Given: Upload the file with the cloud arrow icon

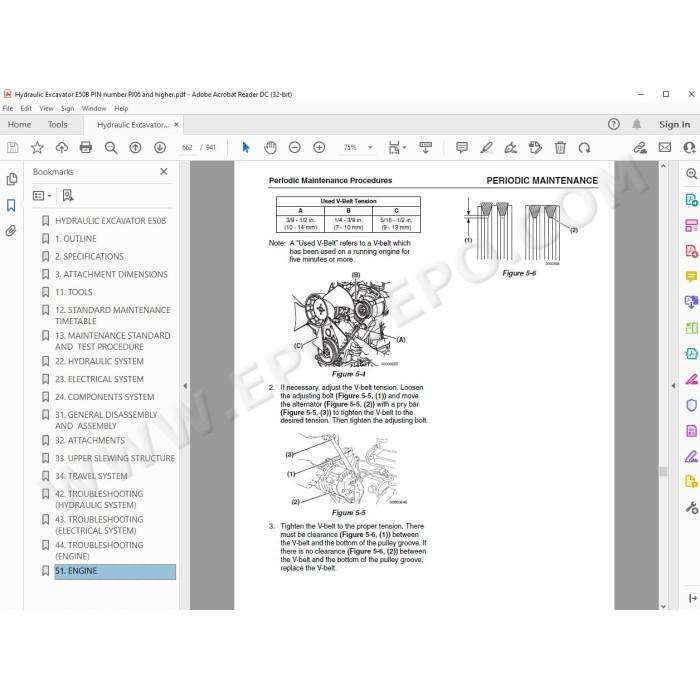Looking at the screenshot, I should click(62, 147).
